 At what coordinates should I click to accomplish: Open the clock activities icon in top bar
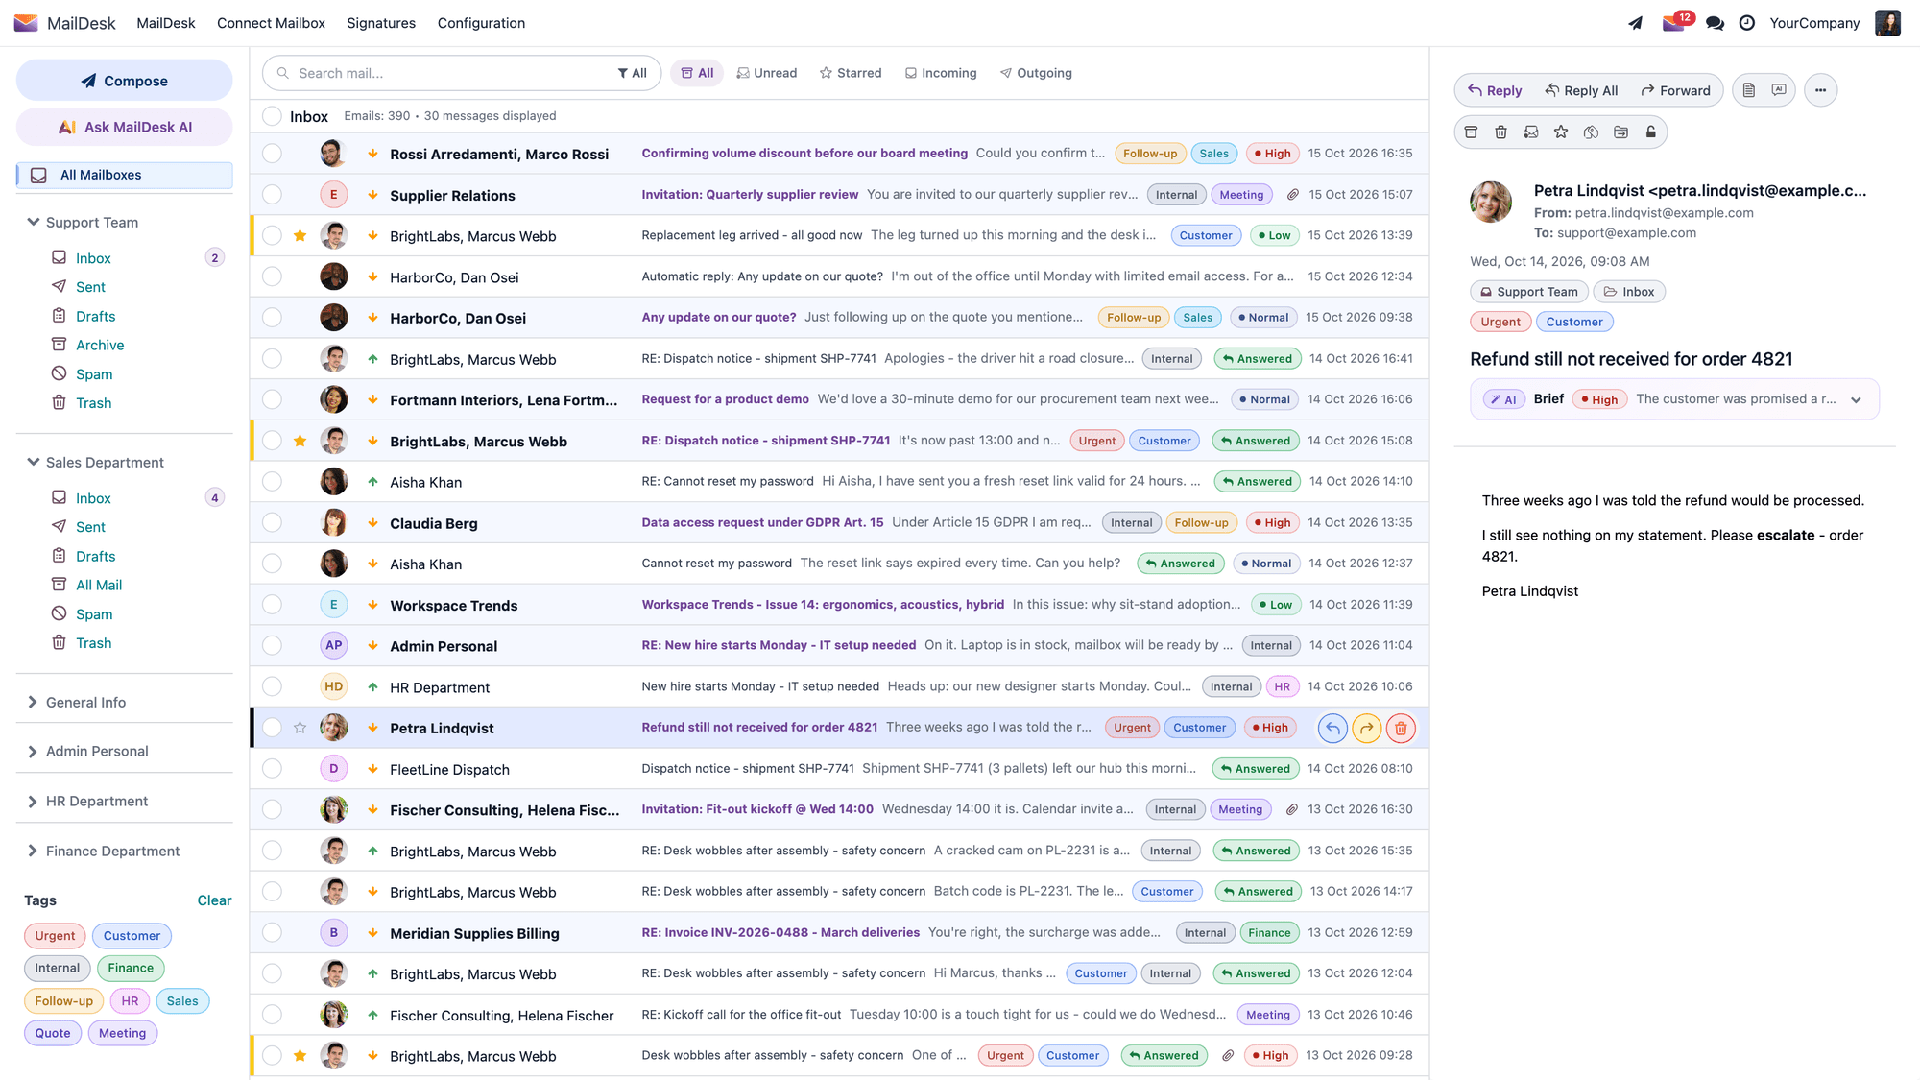(1747, 23)
